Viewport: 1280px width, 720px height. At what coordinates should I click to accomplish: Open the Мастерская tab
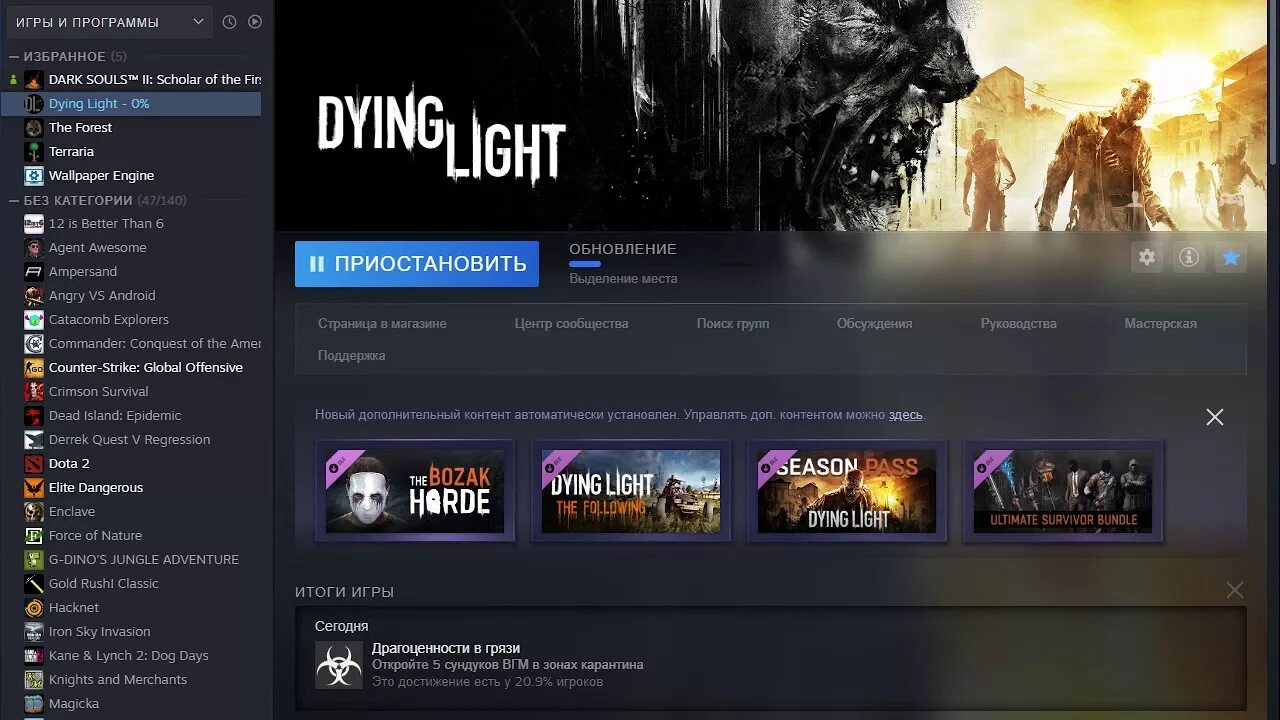pyautogui.click(x=1160, y=323)
